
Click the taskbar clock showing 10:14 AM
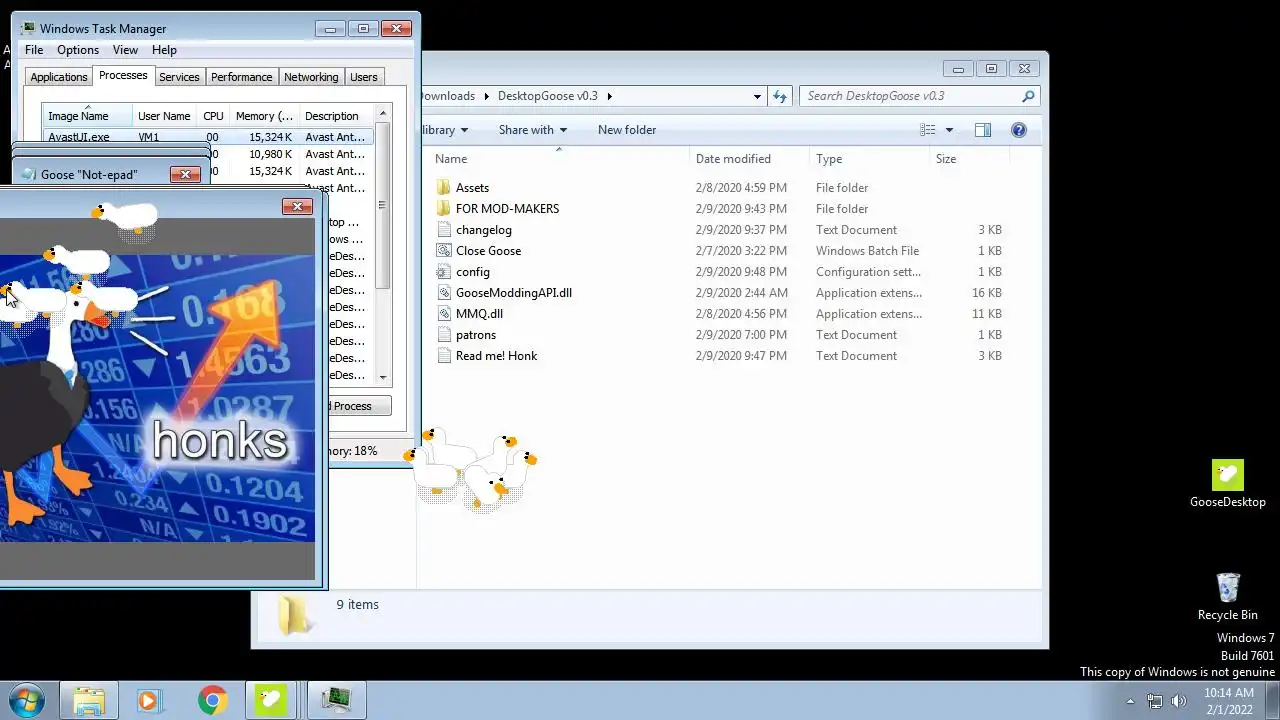pos(1228,700)
